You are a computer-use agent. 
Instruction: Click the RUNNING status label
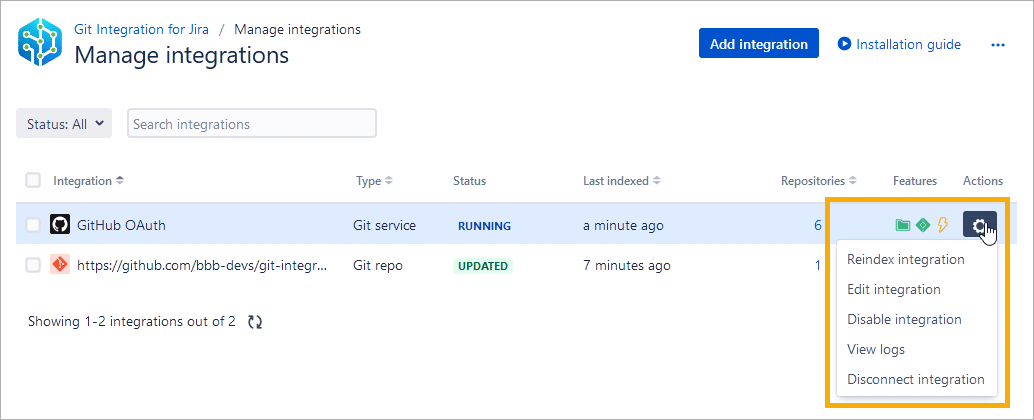[485, 225]
